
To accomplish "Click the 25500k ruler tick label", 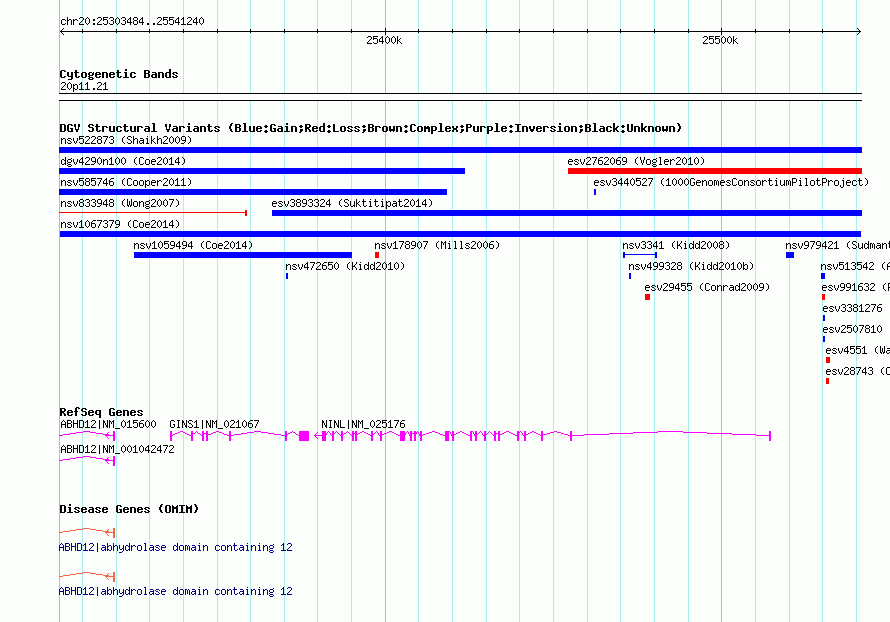I will (720, 40).
